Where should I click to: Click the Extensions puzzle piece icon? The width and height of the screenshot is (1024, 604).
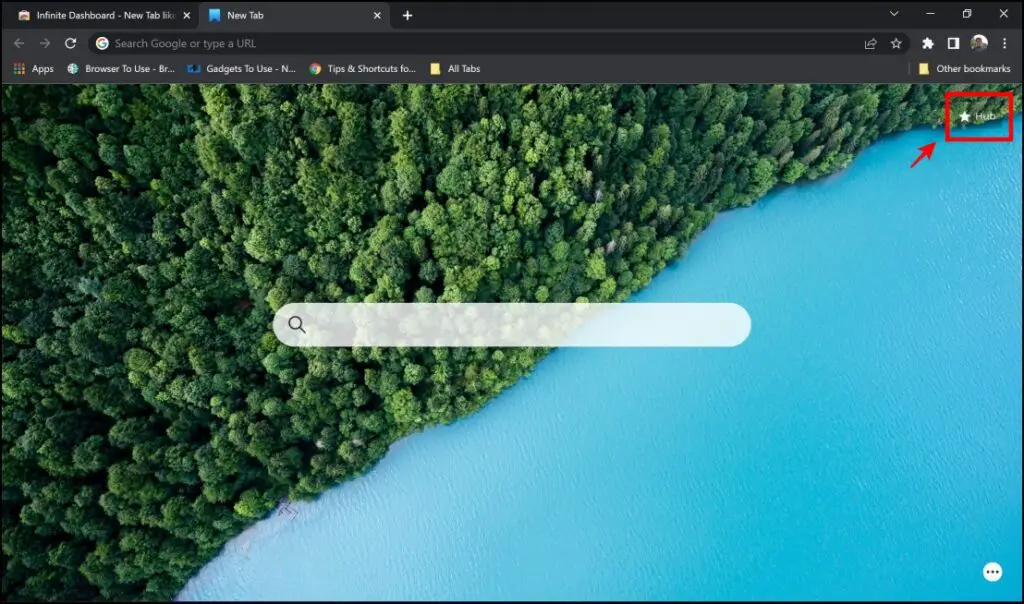click(x=926, y=43)
